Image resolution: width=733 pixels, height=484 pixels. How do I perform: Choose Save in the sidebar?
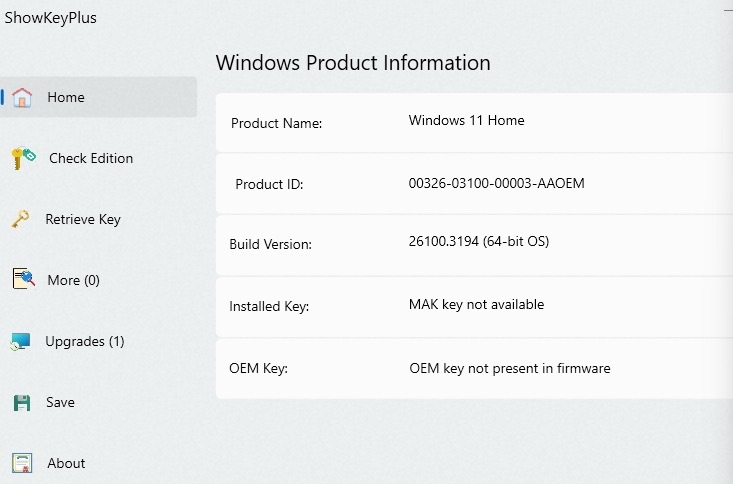click(x=60, y=402)
